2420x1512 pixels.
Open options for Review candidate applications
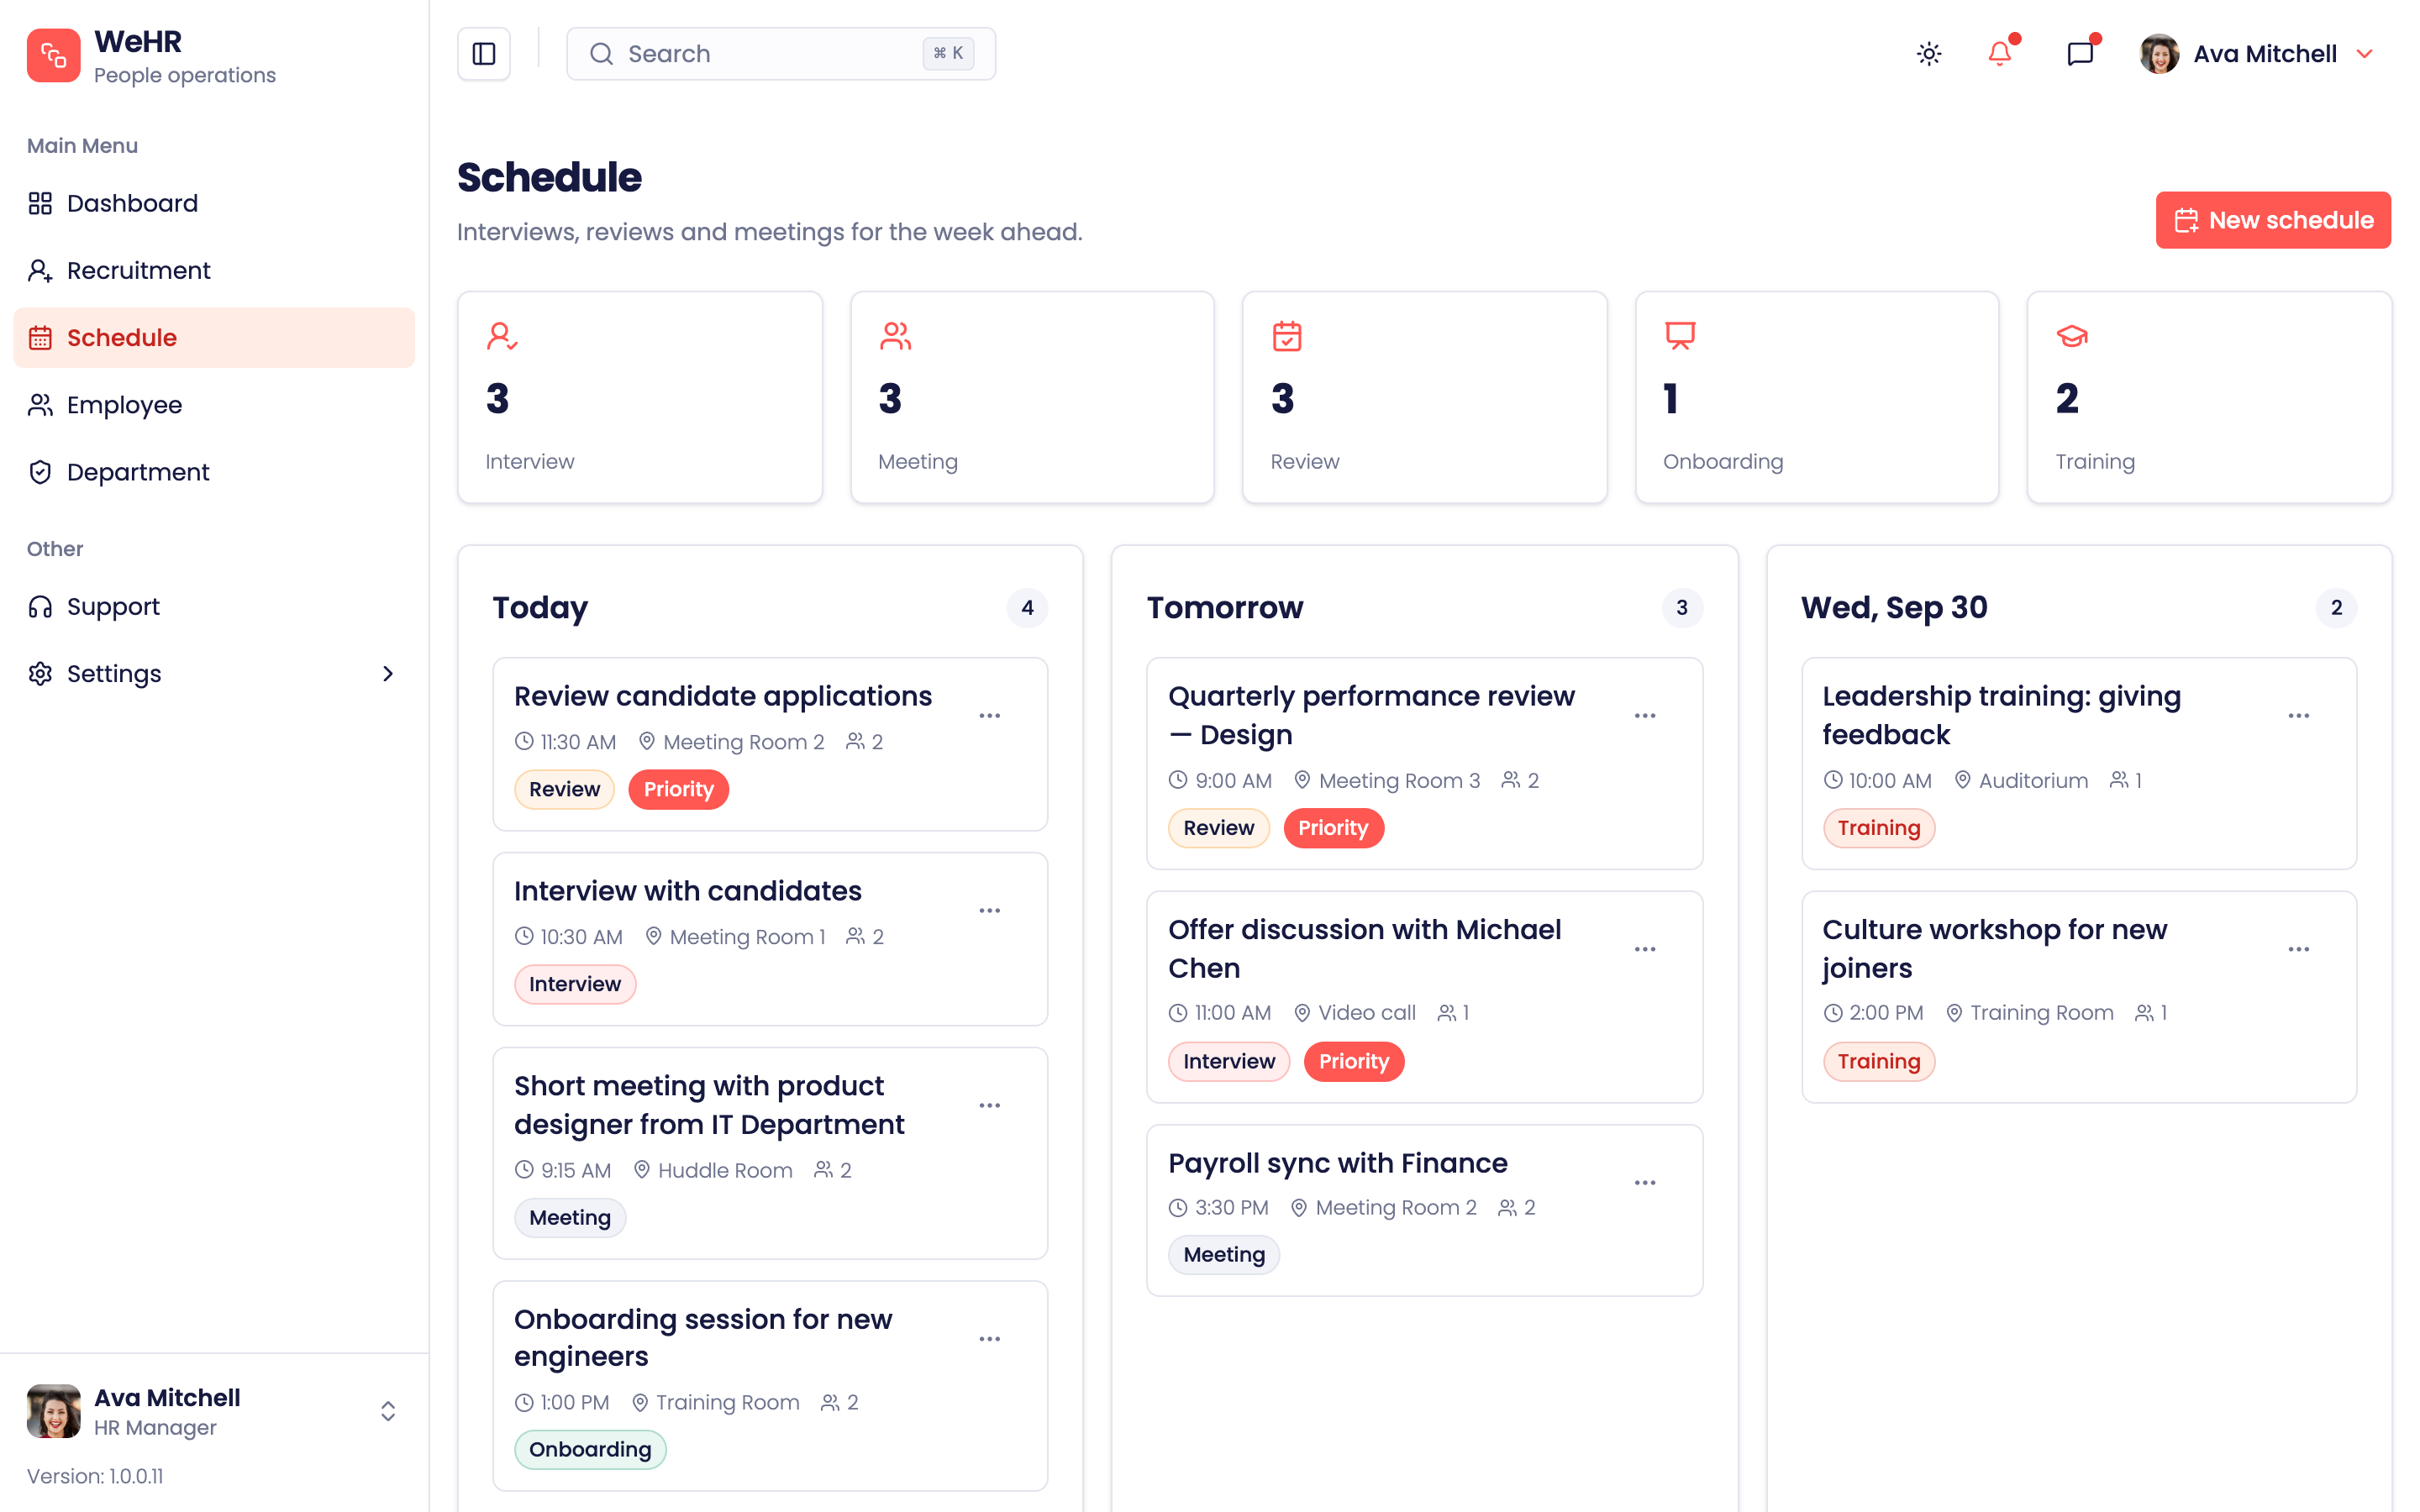click(990, 716)
